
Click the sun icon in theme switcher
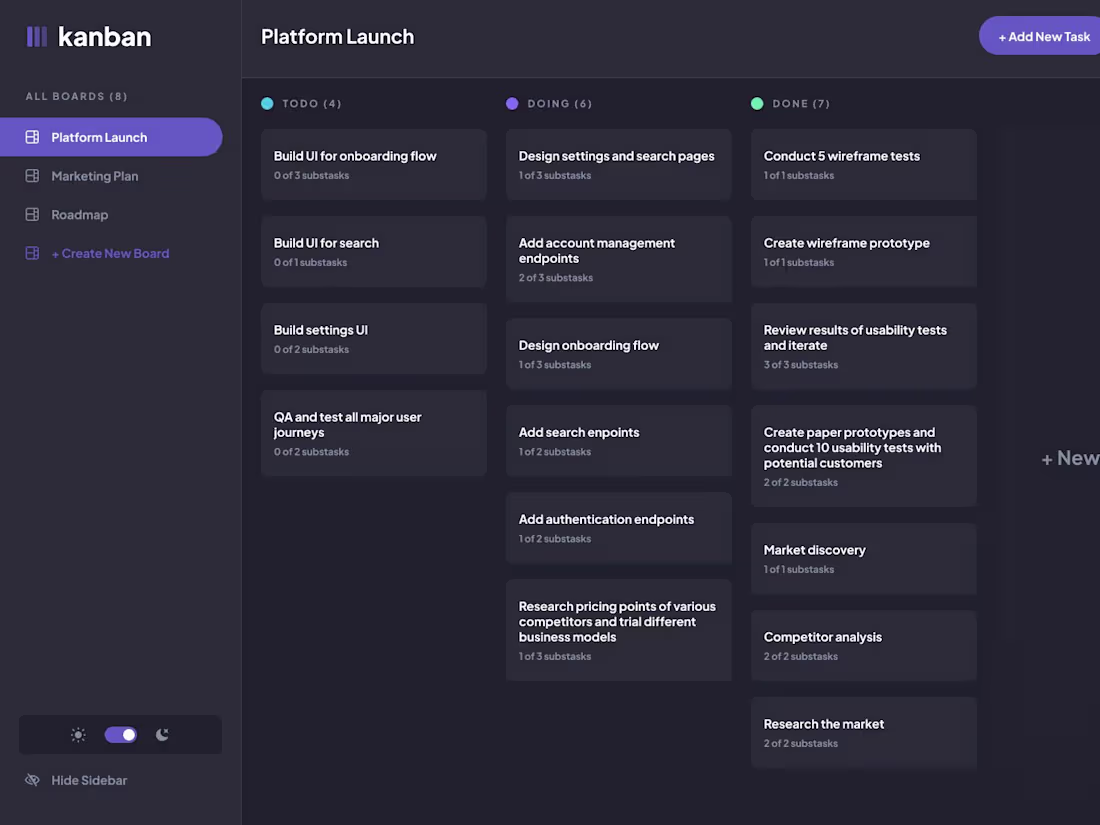(78, 734)
